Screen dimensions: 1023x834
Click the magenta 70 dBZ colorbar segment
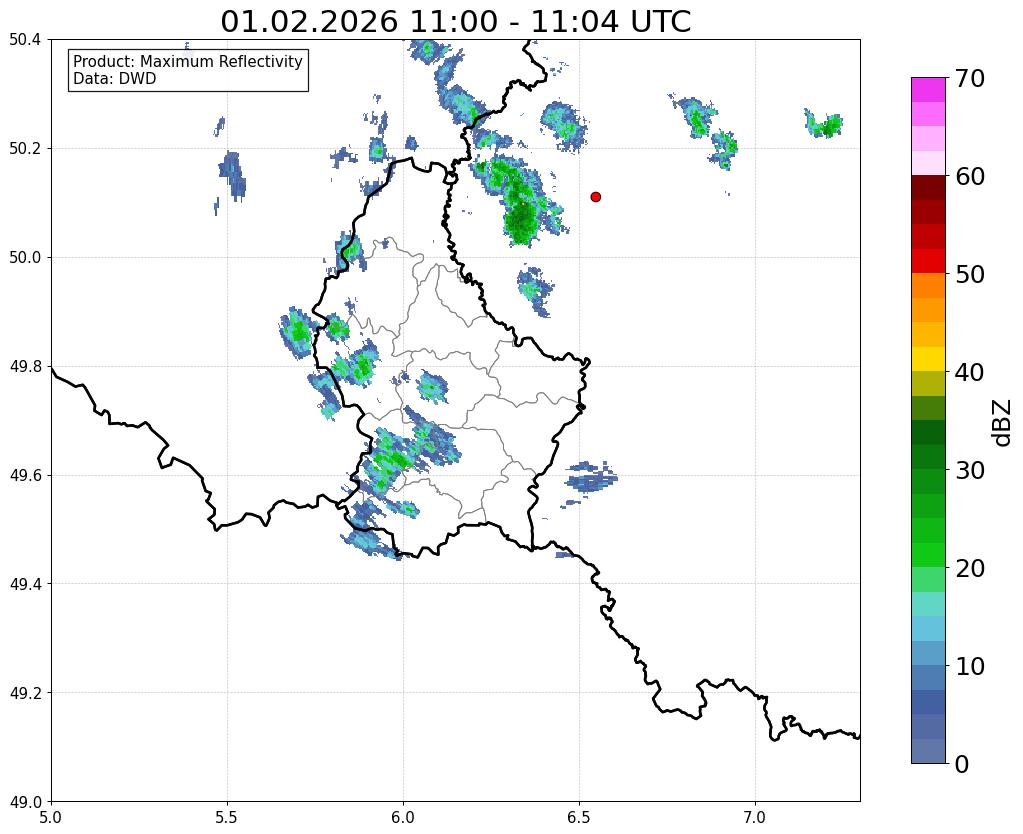point(928,89)
